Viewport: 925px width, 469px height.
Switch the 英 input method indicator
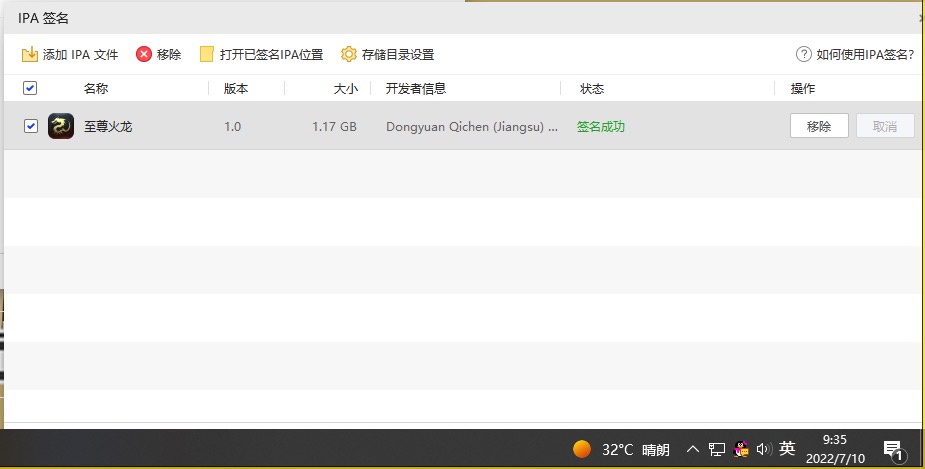click(x=787, y=449)
